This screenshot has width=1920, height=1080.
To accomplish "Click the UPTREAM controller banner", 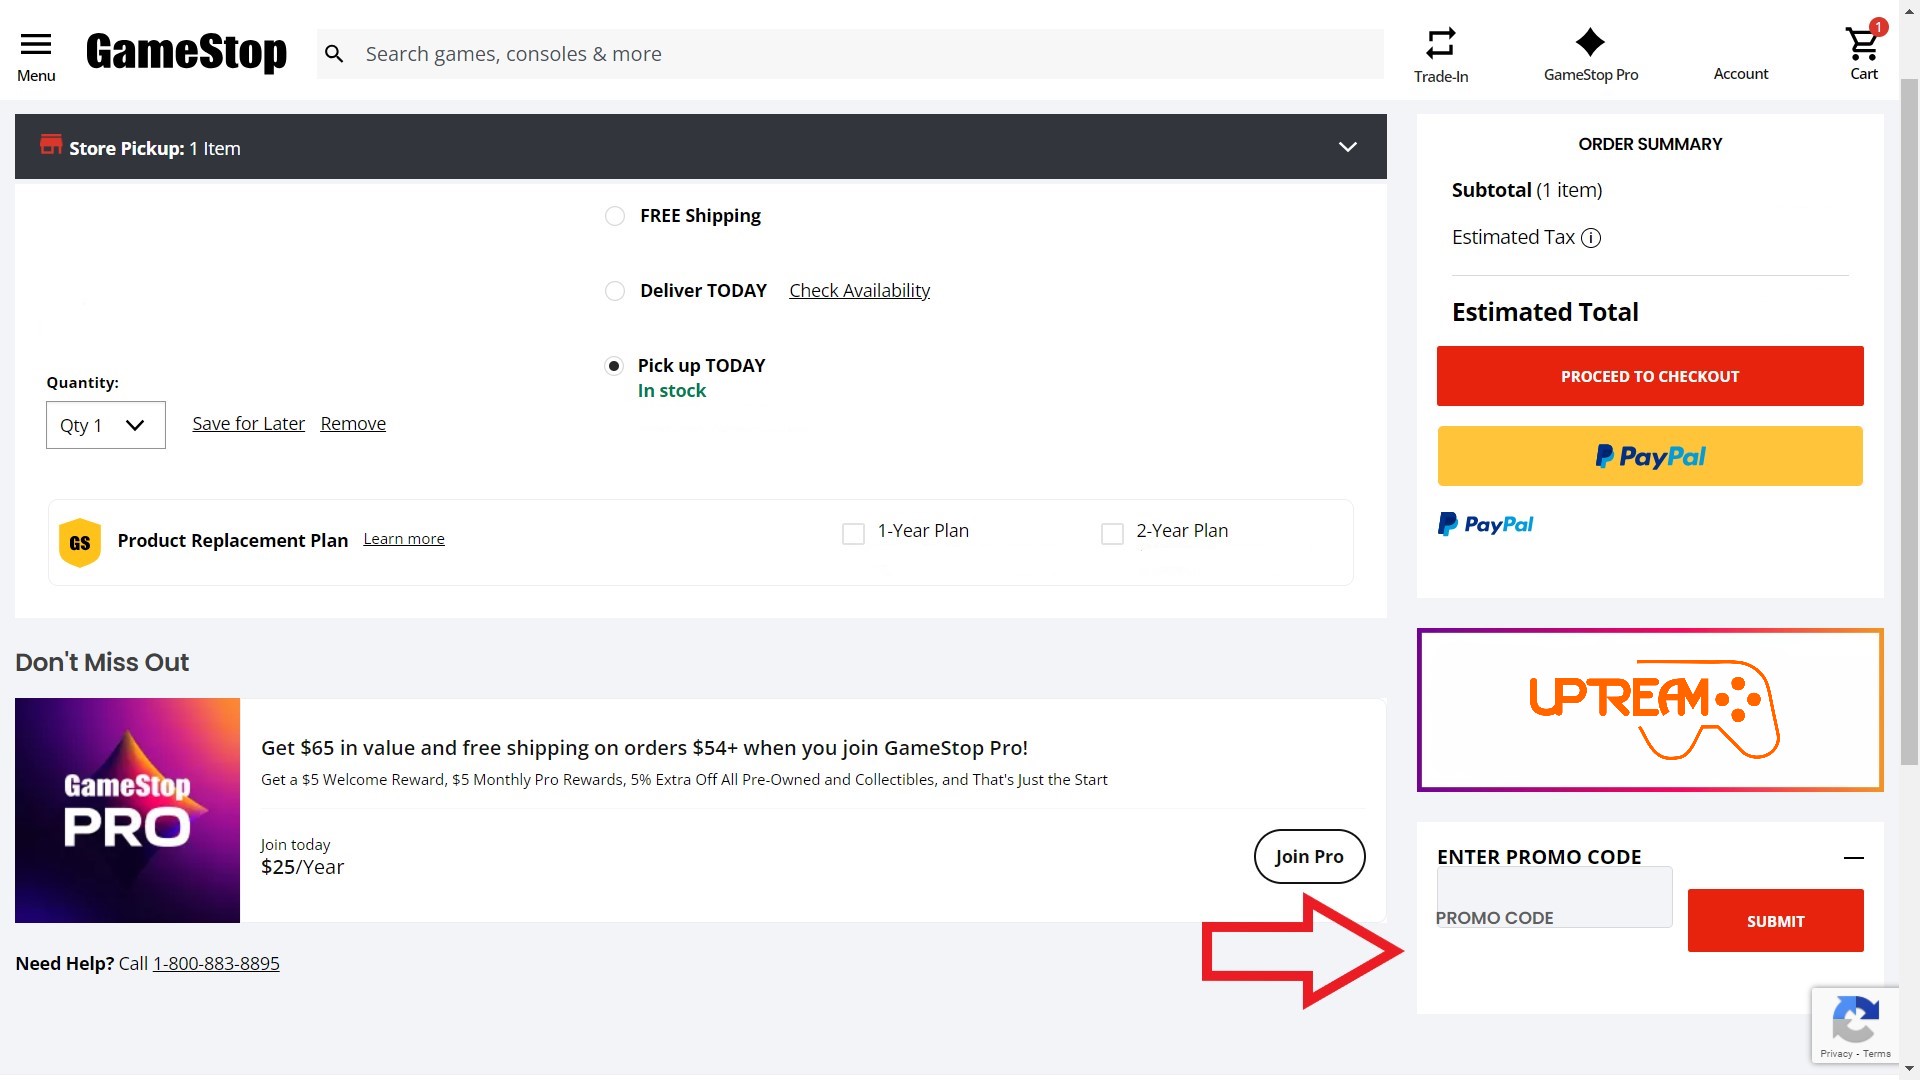I will (x=1650, y=710).
